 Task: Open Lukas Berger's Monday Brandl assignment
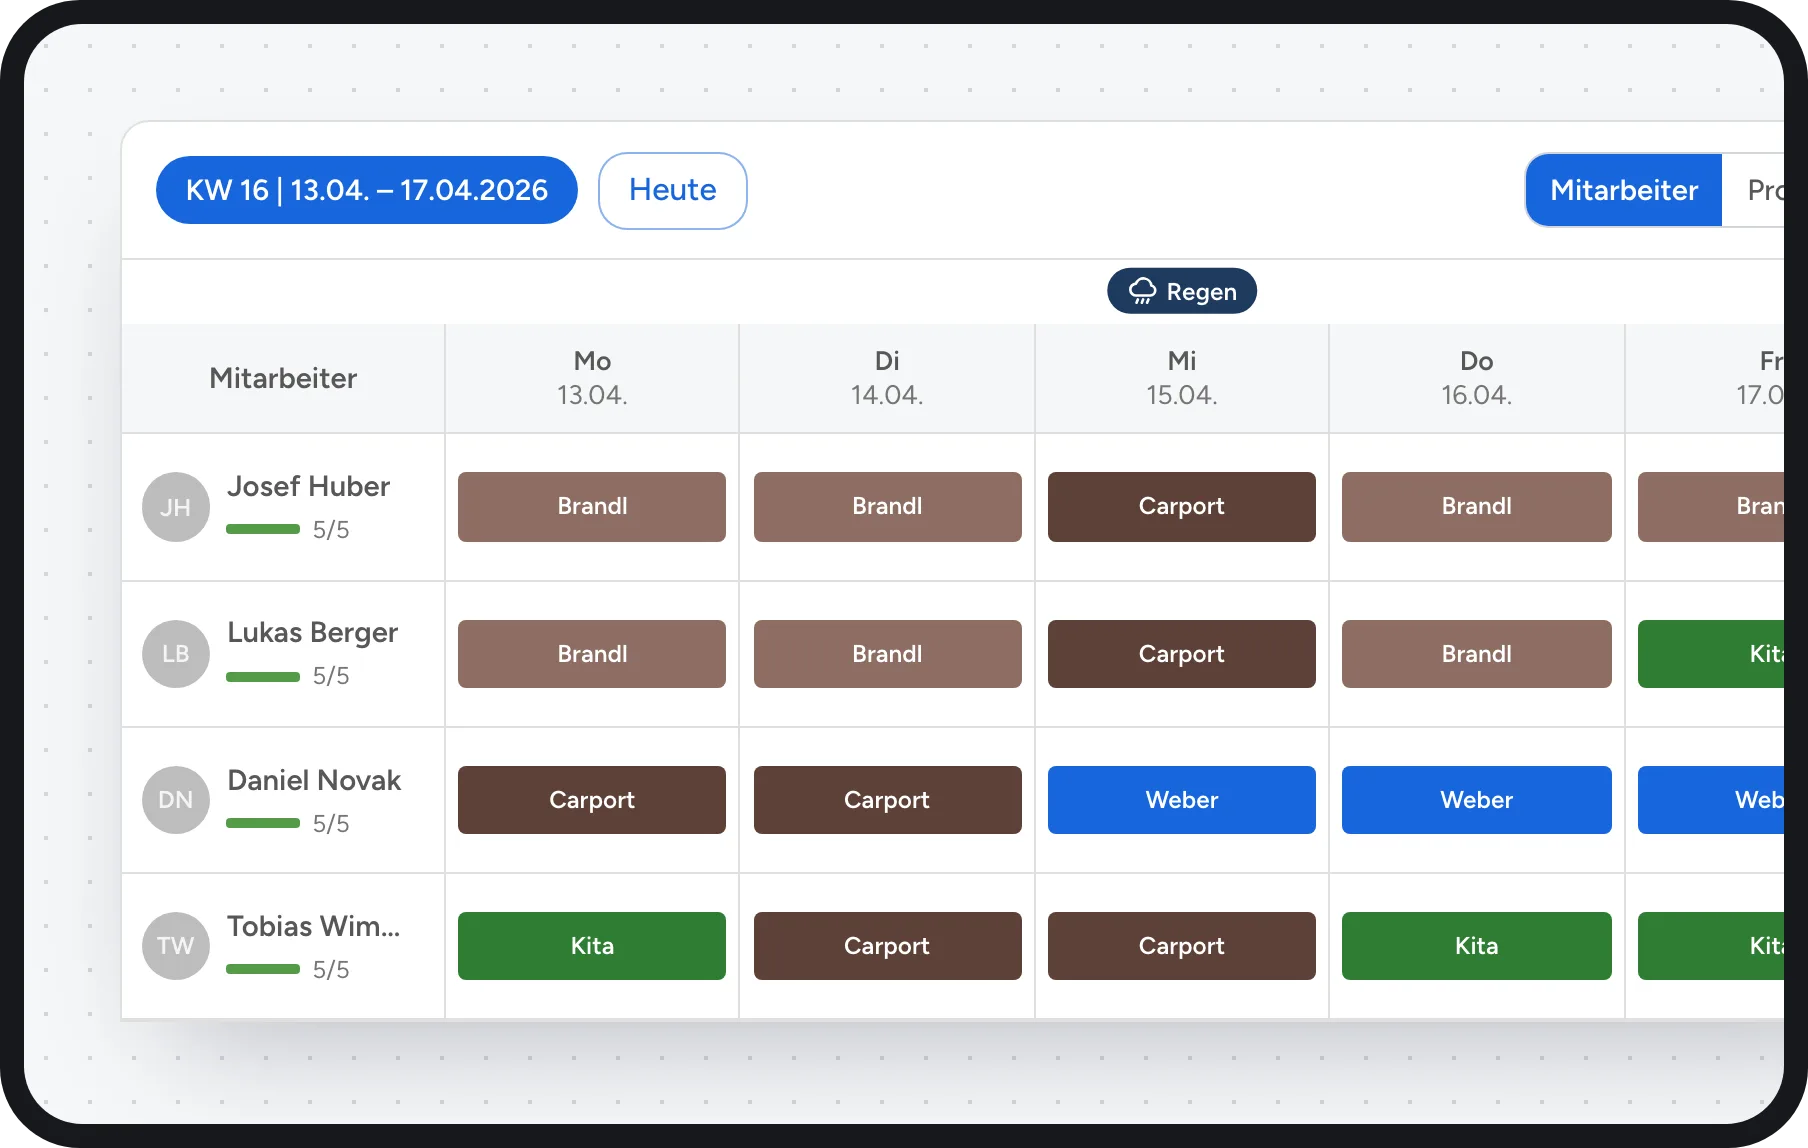point(592,654)
